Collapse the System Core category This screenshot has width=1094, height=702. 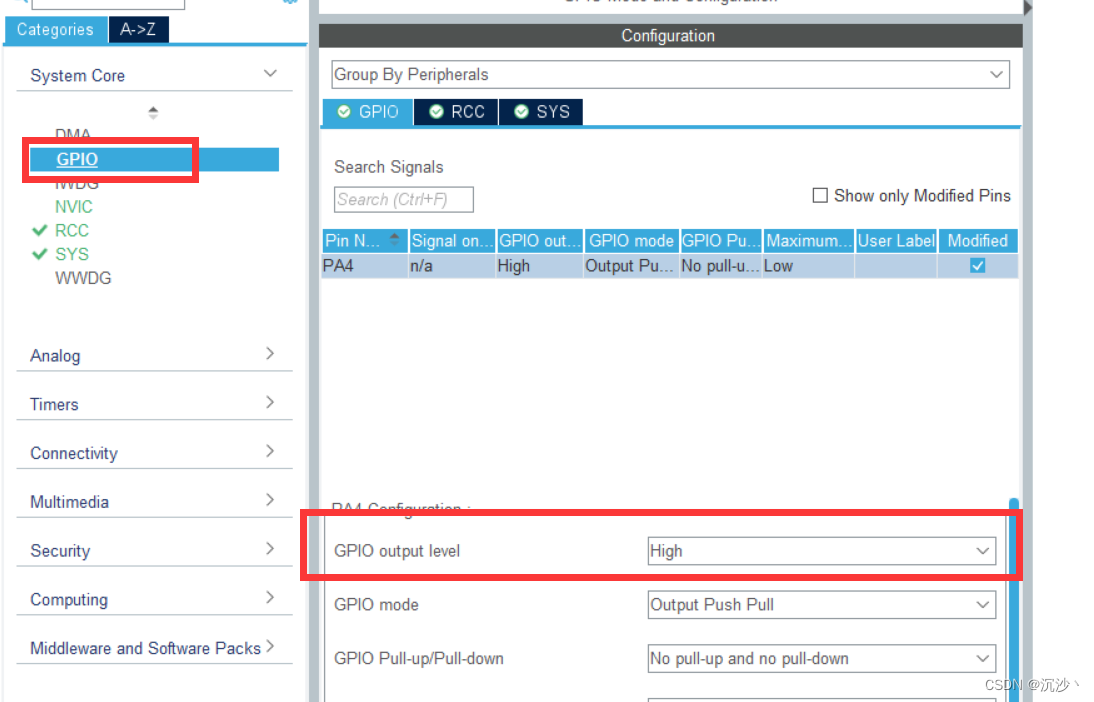[x=271, y=74]
